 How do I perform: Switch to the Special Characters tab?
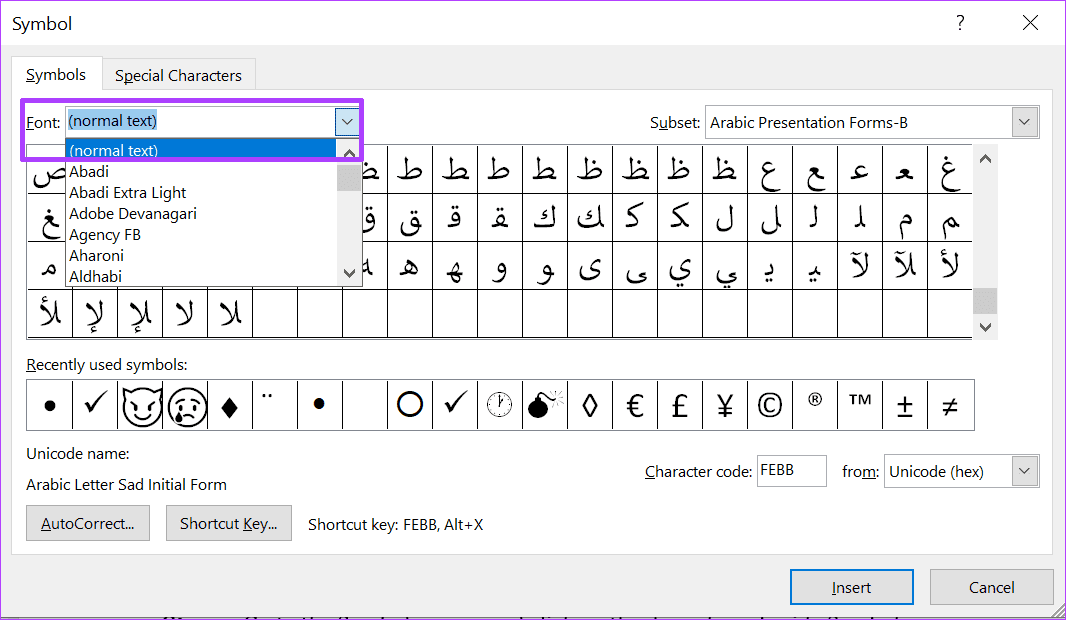click(178, 74)
